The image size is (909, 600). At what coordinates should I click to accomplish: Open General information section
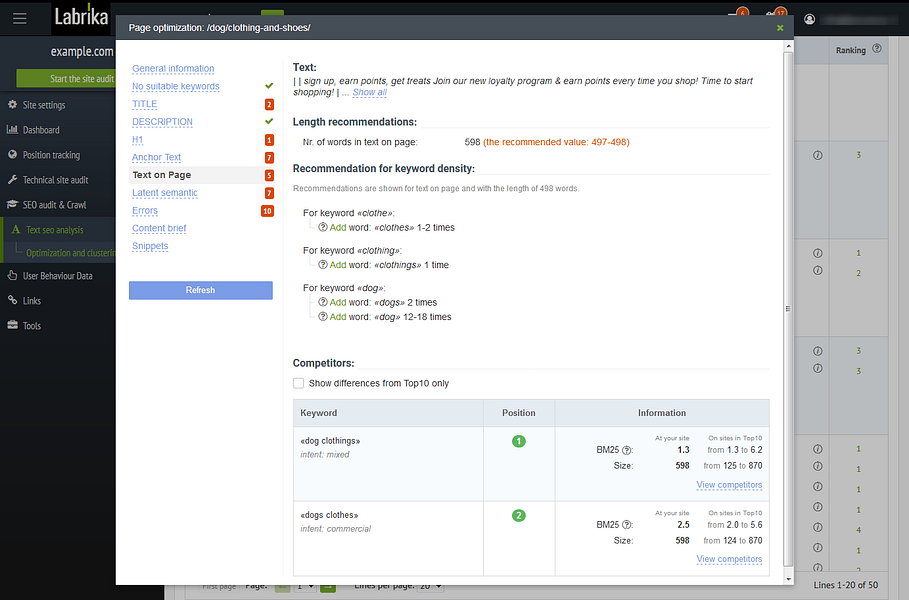173,68
